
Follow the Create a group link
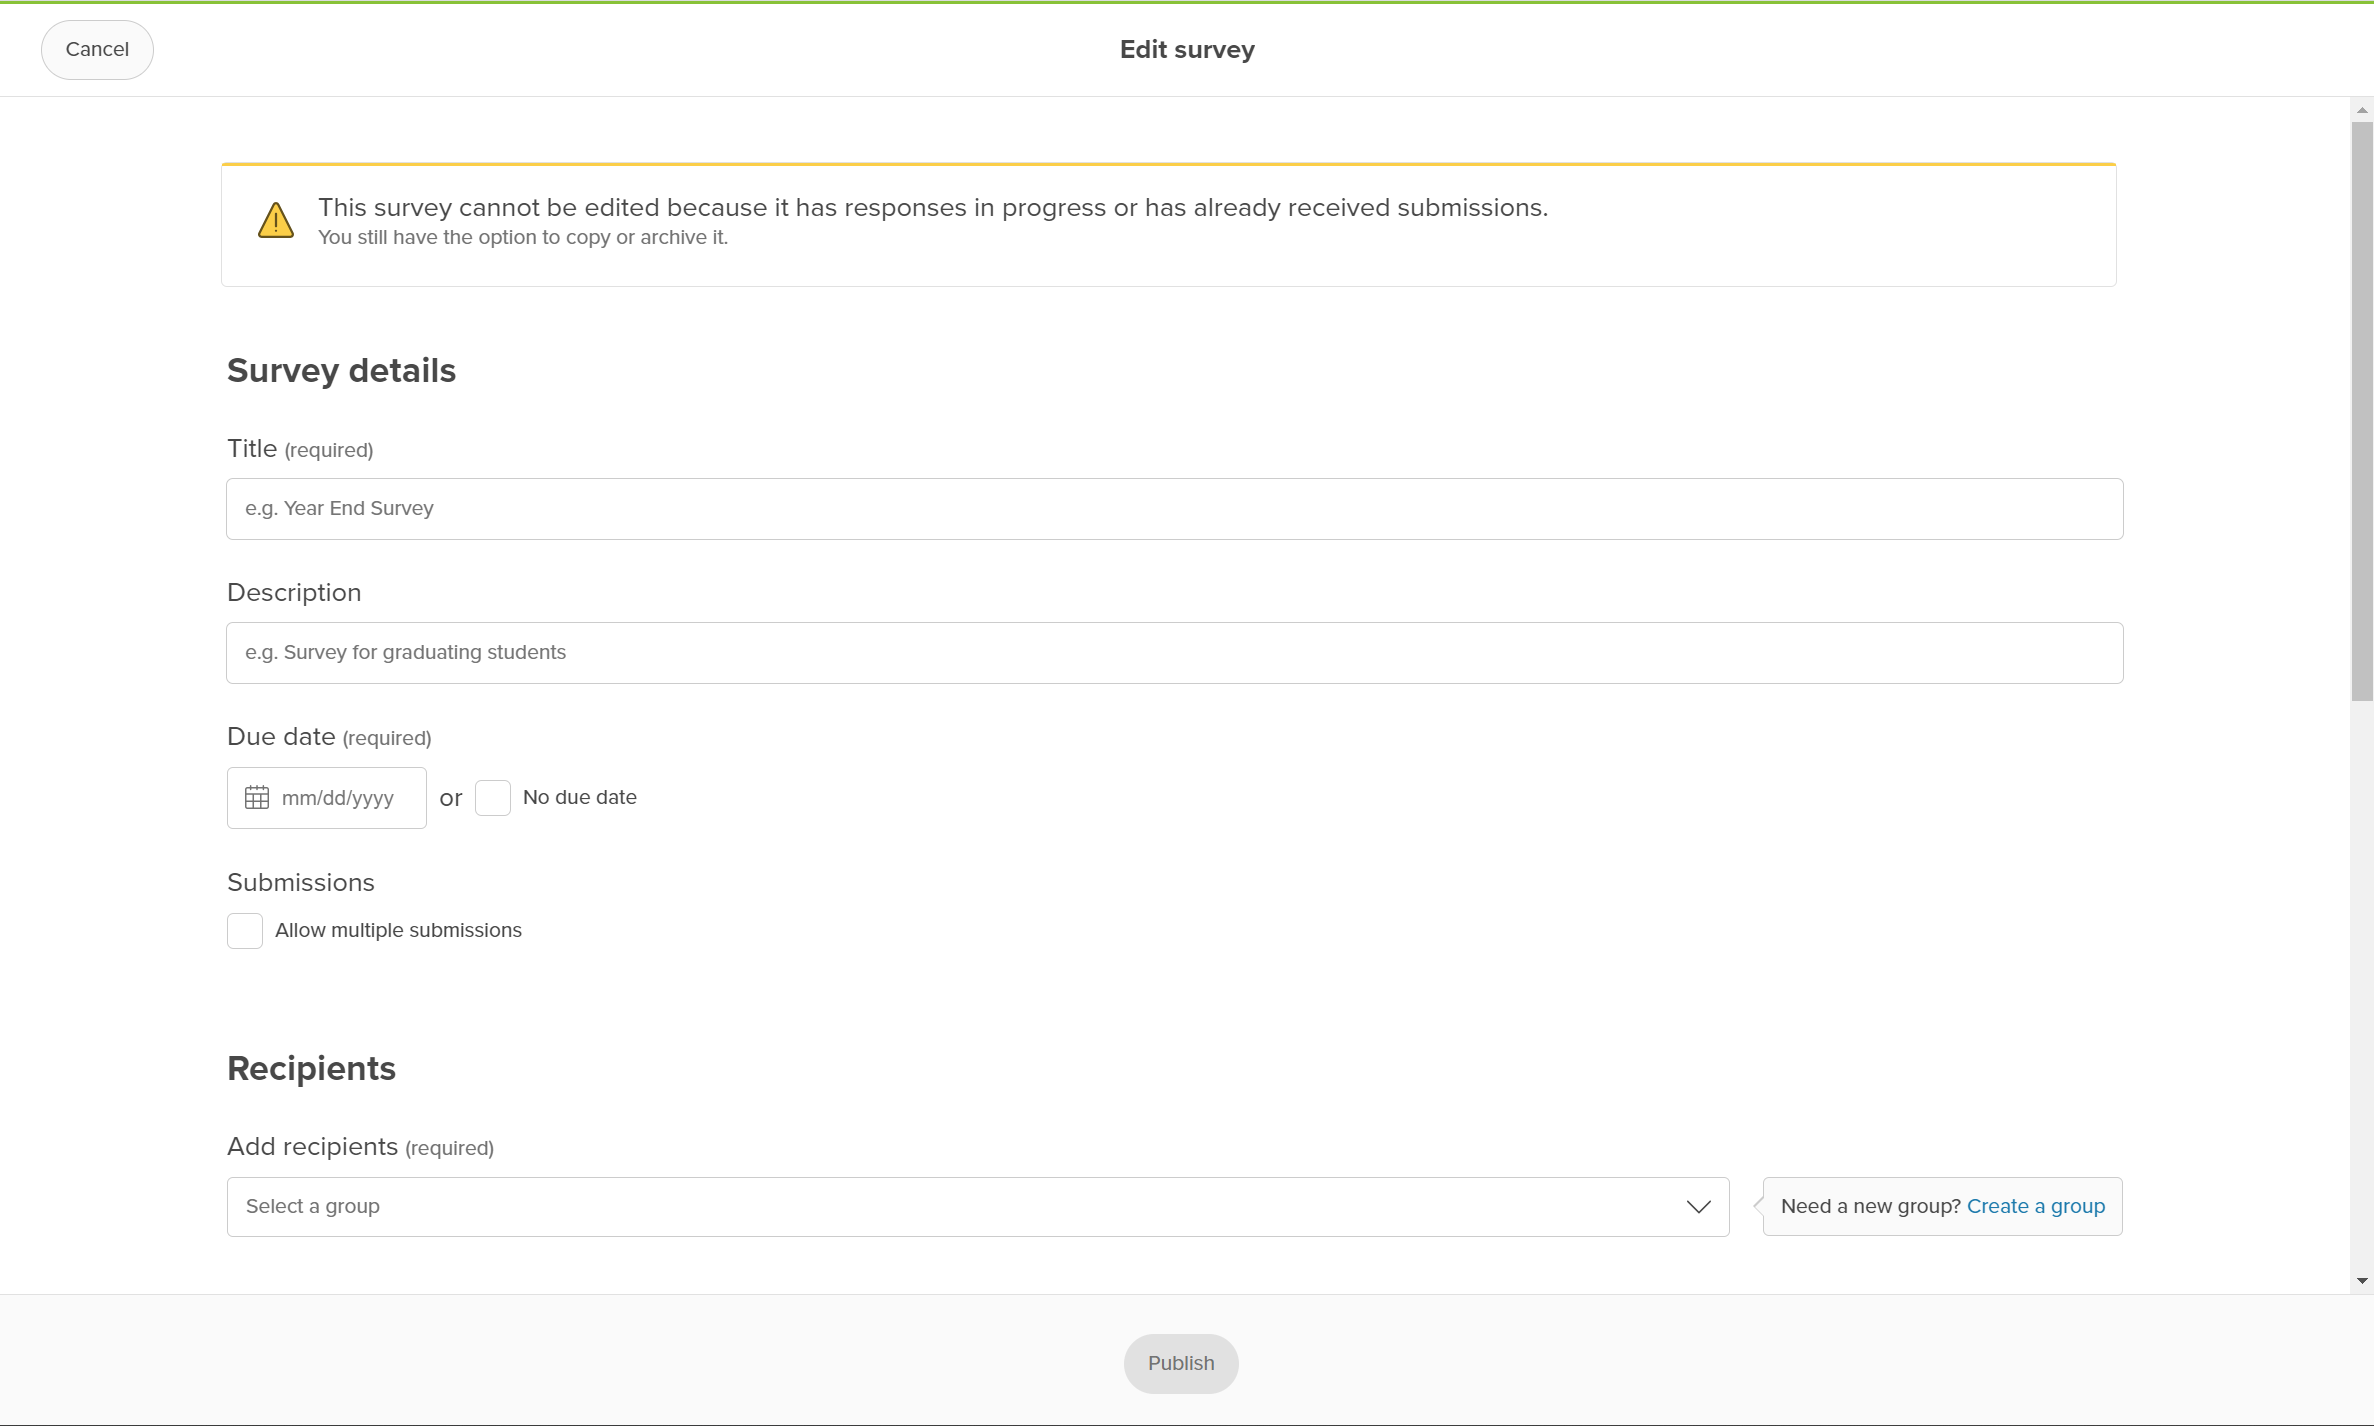tap(2035, 1206)
